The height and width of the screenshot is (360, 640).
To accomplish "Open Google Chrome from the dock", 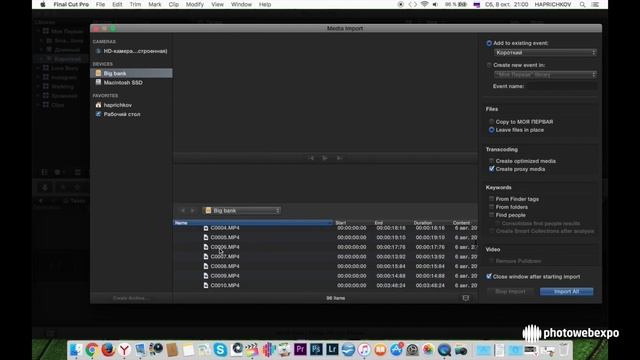I will [92, 350].
